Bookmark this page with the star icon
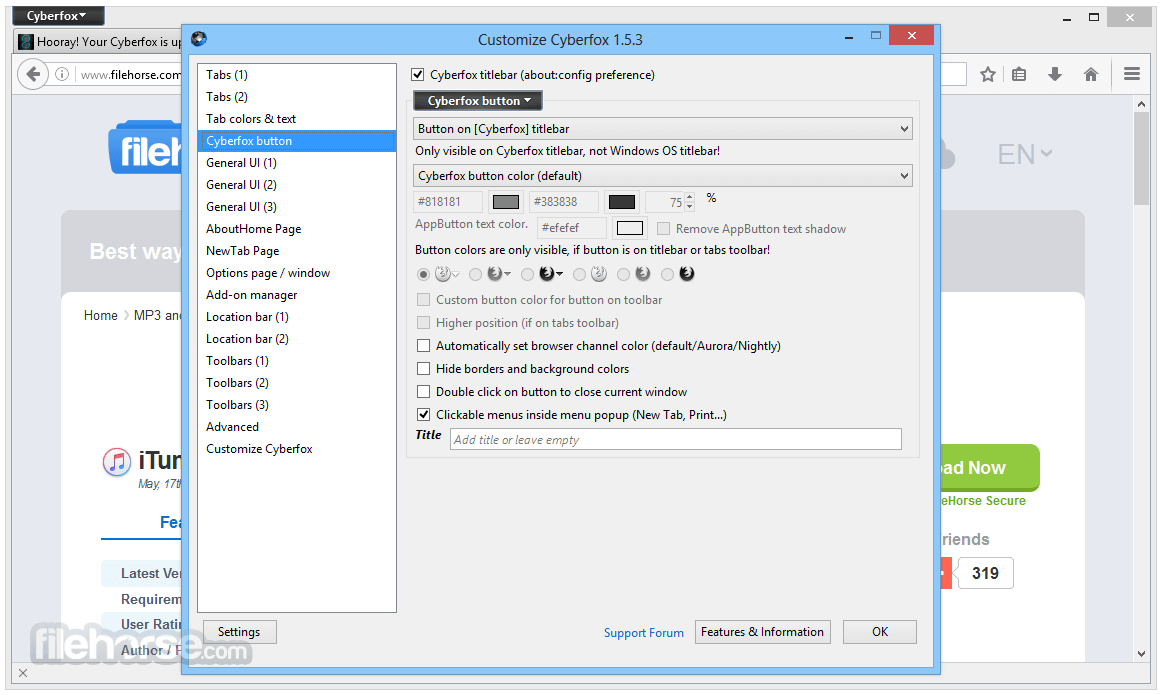This screenshot has height=695, width=1162. click(x=987, y=74)
